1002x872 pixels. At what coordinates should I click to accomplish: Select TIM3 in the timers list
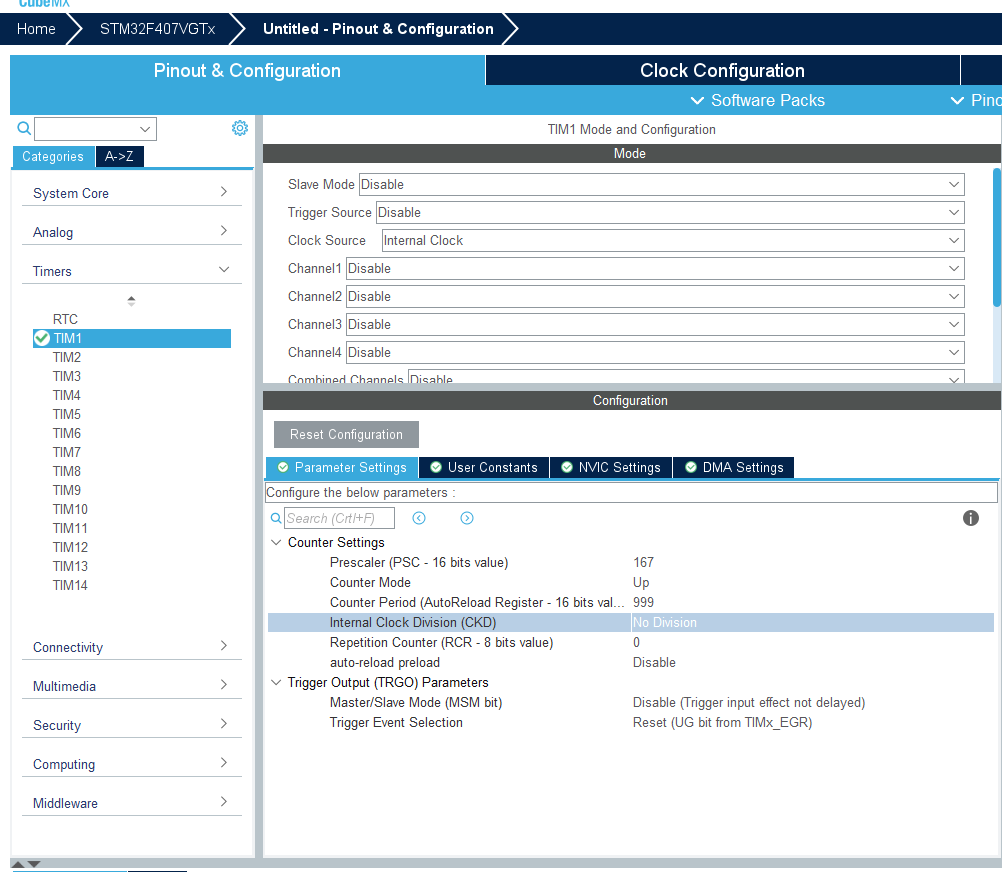coord(66,376)
